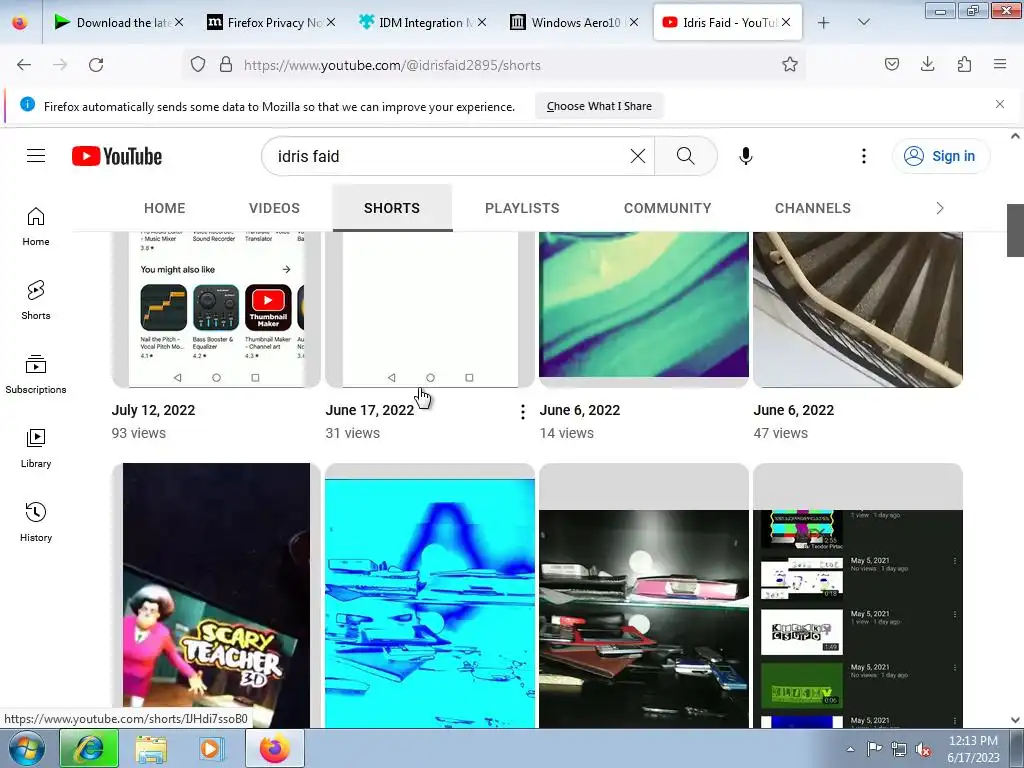Open Shorts in the sidebar

tap(36, 300)
